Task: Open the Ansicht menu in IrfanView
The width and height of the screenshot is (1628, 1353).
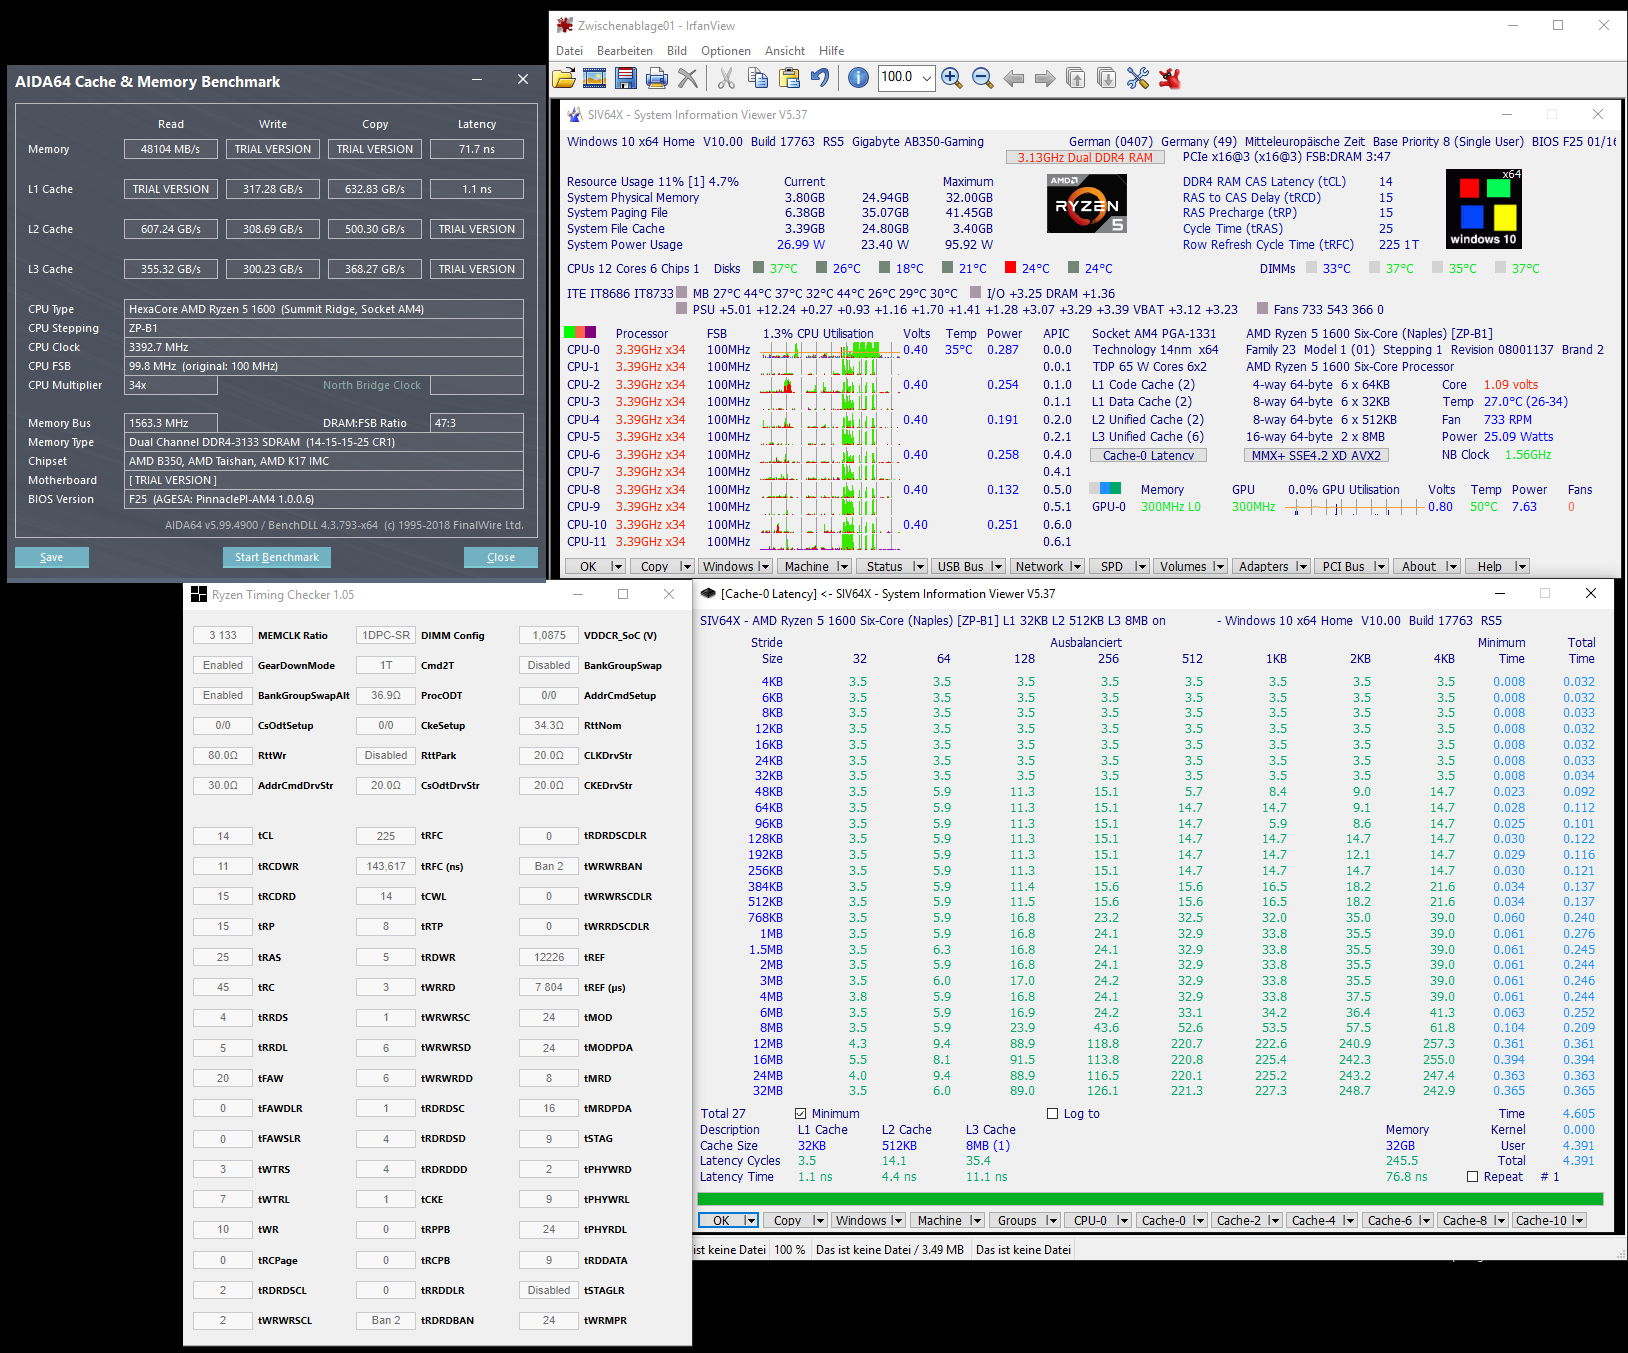Action: coord(785,51)
